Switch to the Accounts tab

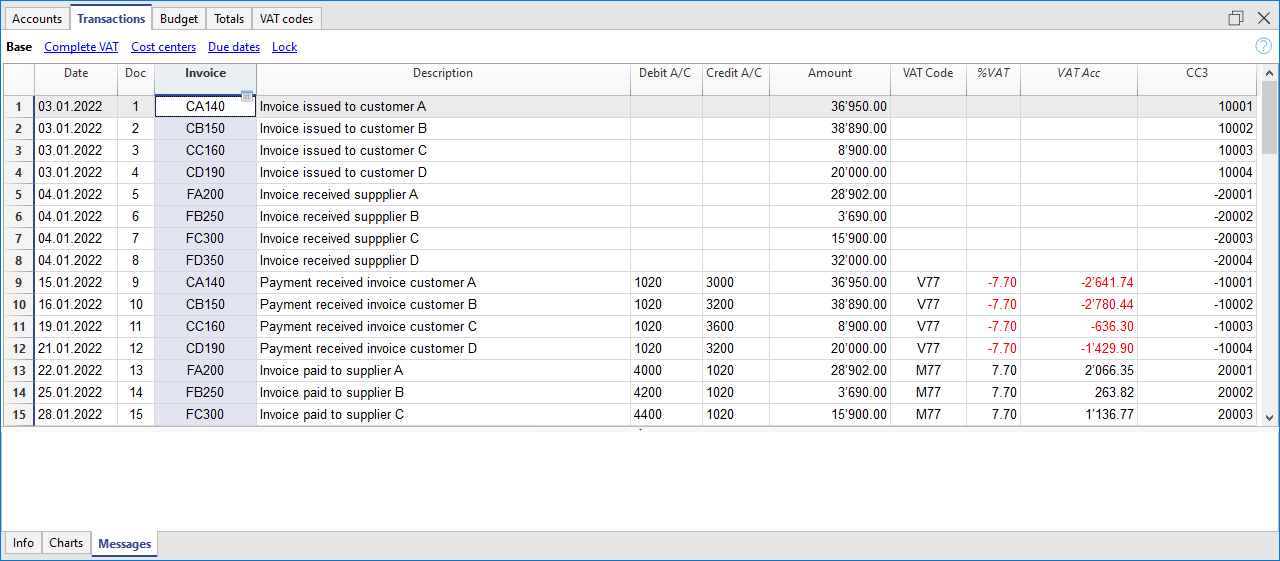(37, 19)
